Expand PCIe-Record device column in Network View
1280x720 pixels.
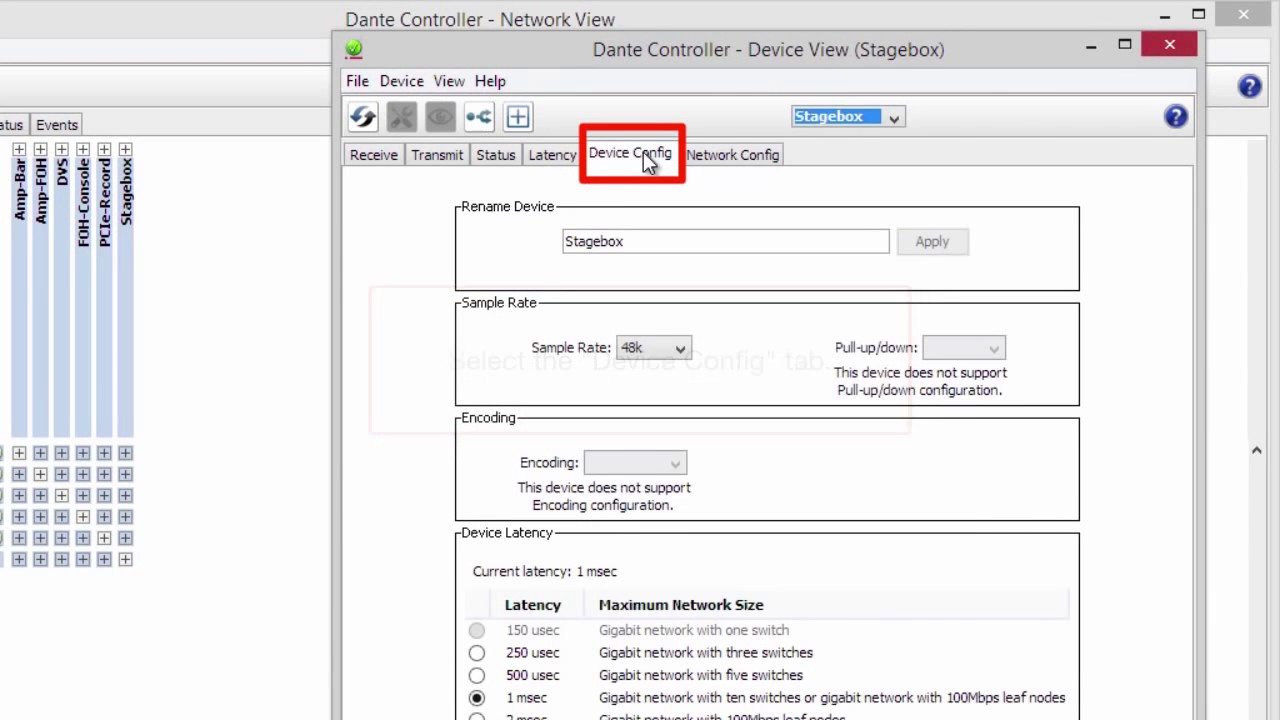[x=104, y=149]
